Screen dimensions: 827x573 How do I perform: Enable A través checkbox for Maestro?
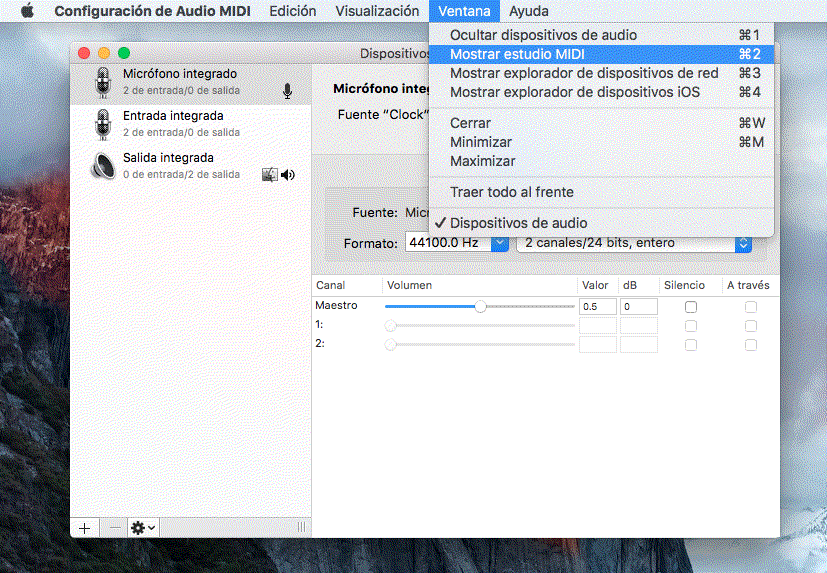pos(751,307)
